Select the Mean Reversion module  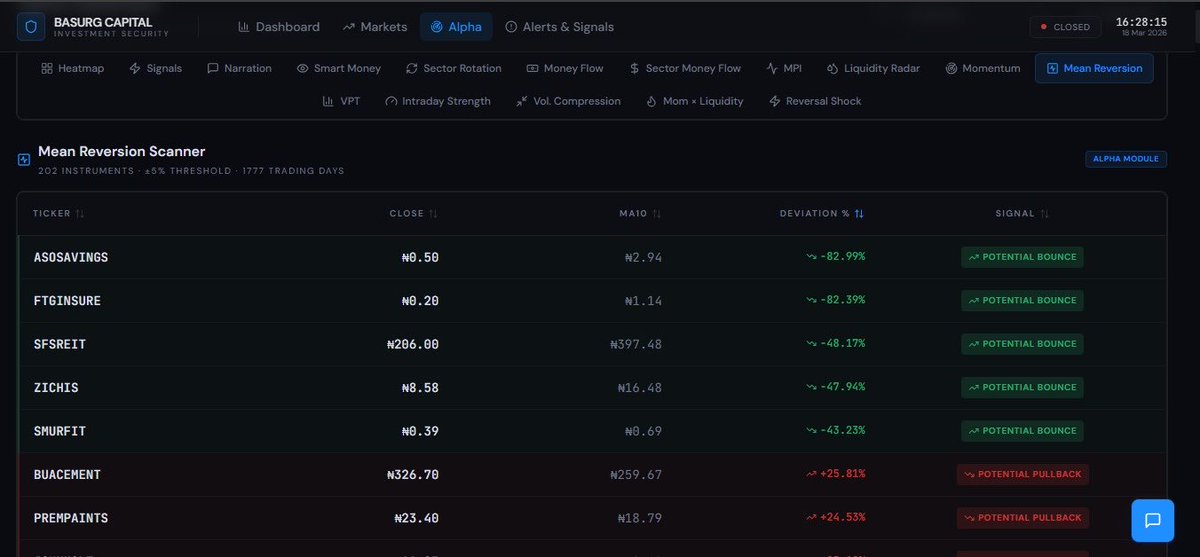click(x=1094, y=68)
